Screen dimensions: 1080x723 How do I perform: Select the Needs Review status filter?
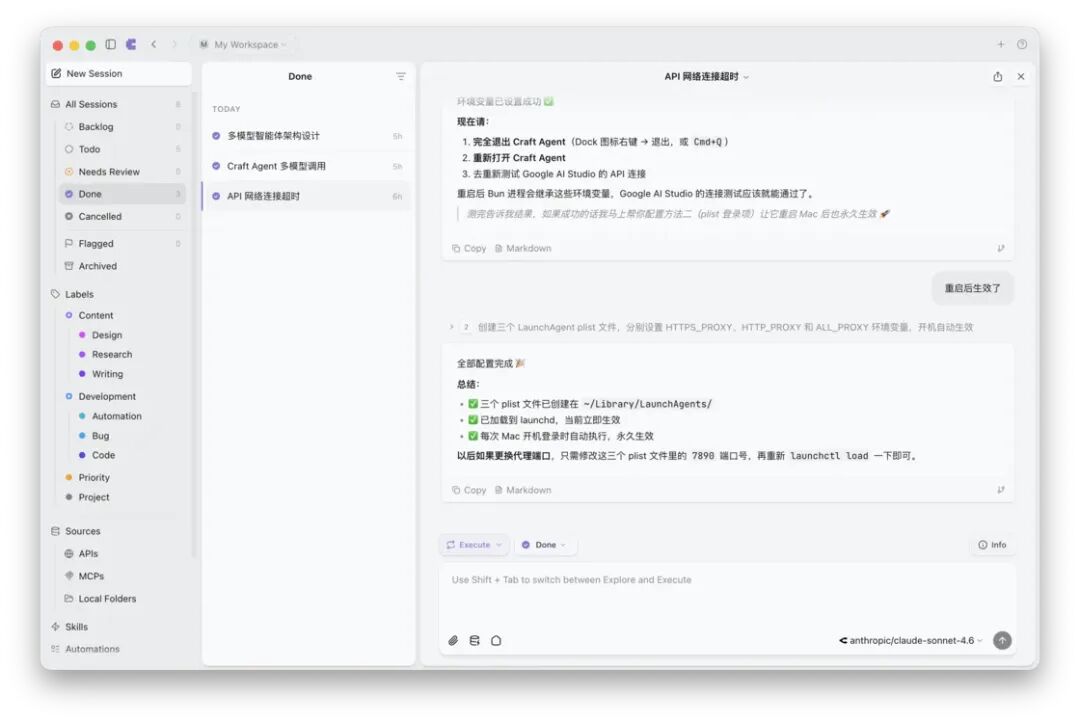click(122, 171)
